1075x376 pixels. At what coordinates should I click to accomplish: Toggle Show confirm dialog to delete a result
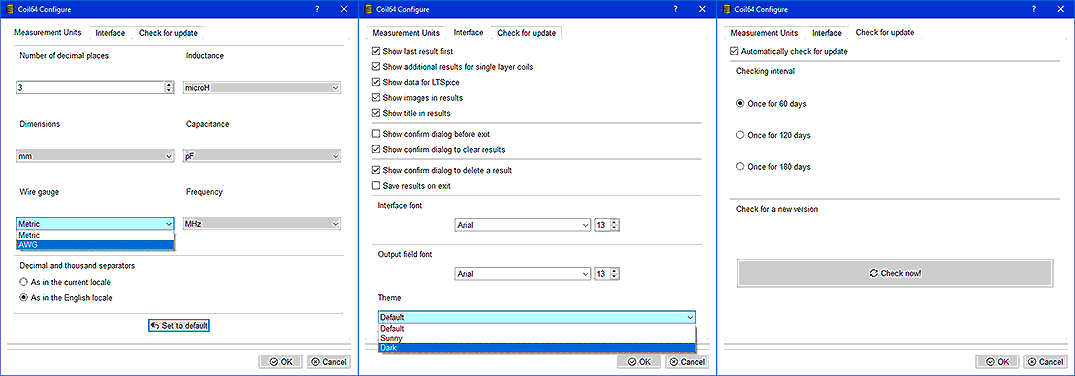pos(442,170)
